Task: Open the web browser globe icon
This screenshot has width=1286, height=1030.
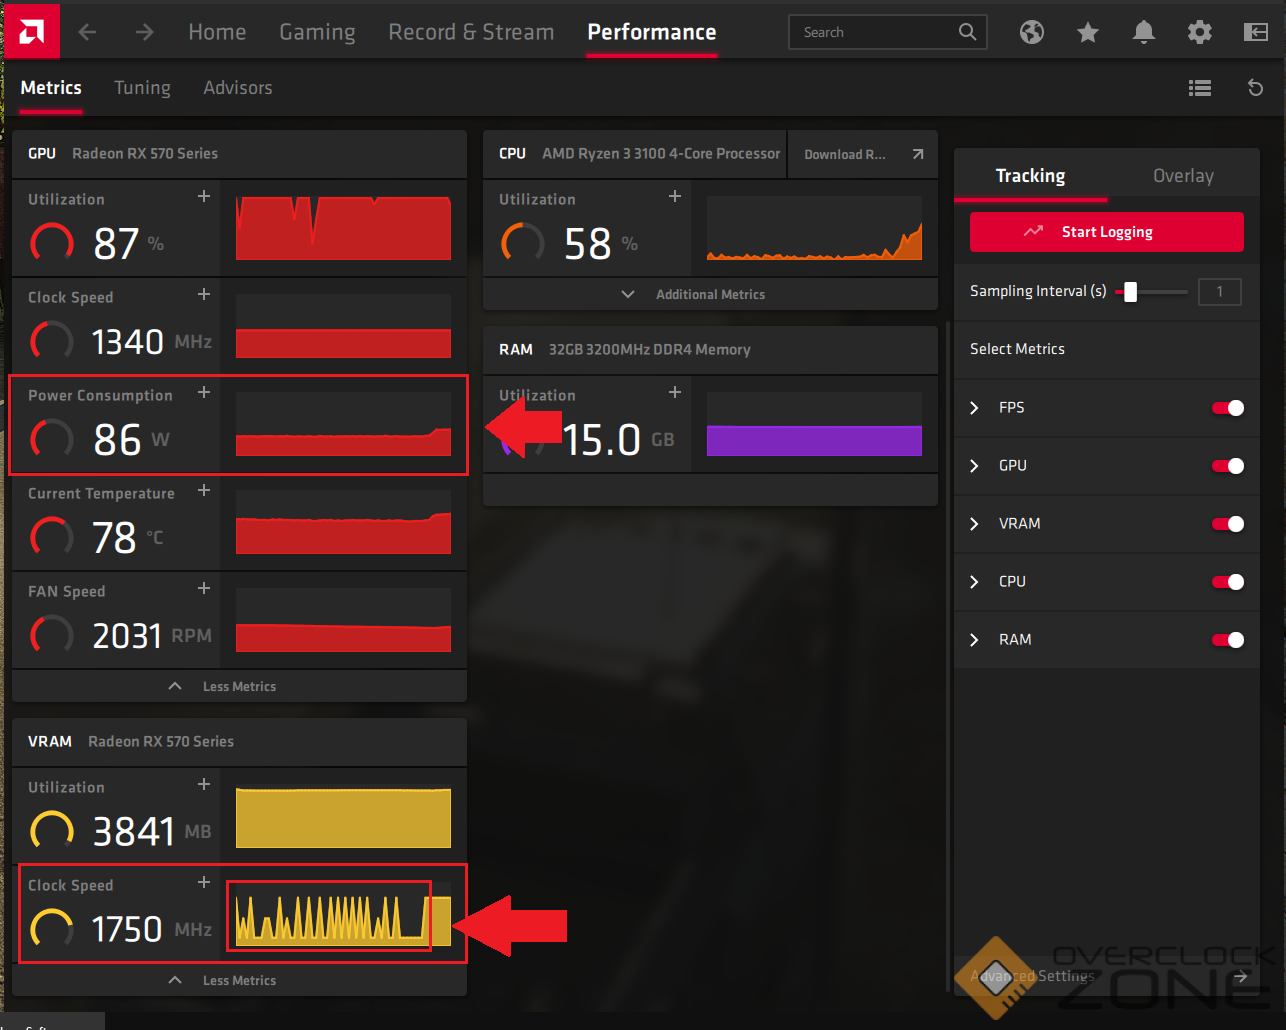Action: (1032, 32)
